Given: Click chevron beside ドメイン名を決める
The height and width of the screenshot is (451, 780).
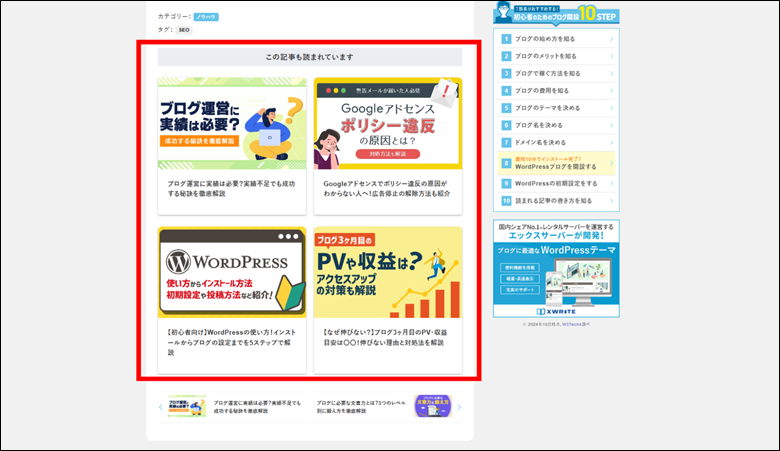Looking at the screenshot, I should [x=611, y=142].
